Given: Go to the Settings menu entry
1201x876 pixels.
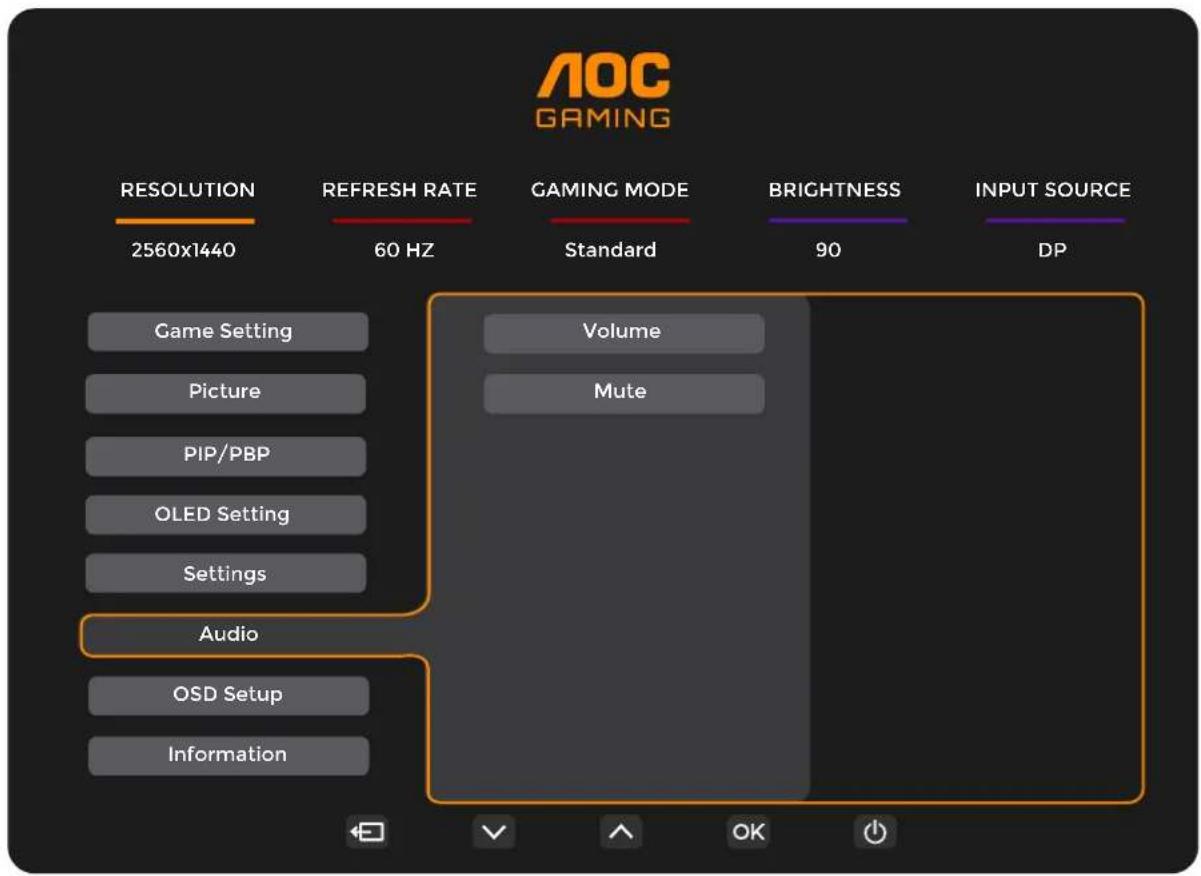Looking at the screenshot, I should pyautogui.click(x=225, y=574).
